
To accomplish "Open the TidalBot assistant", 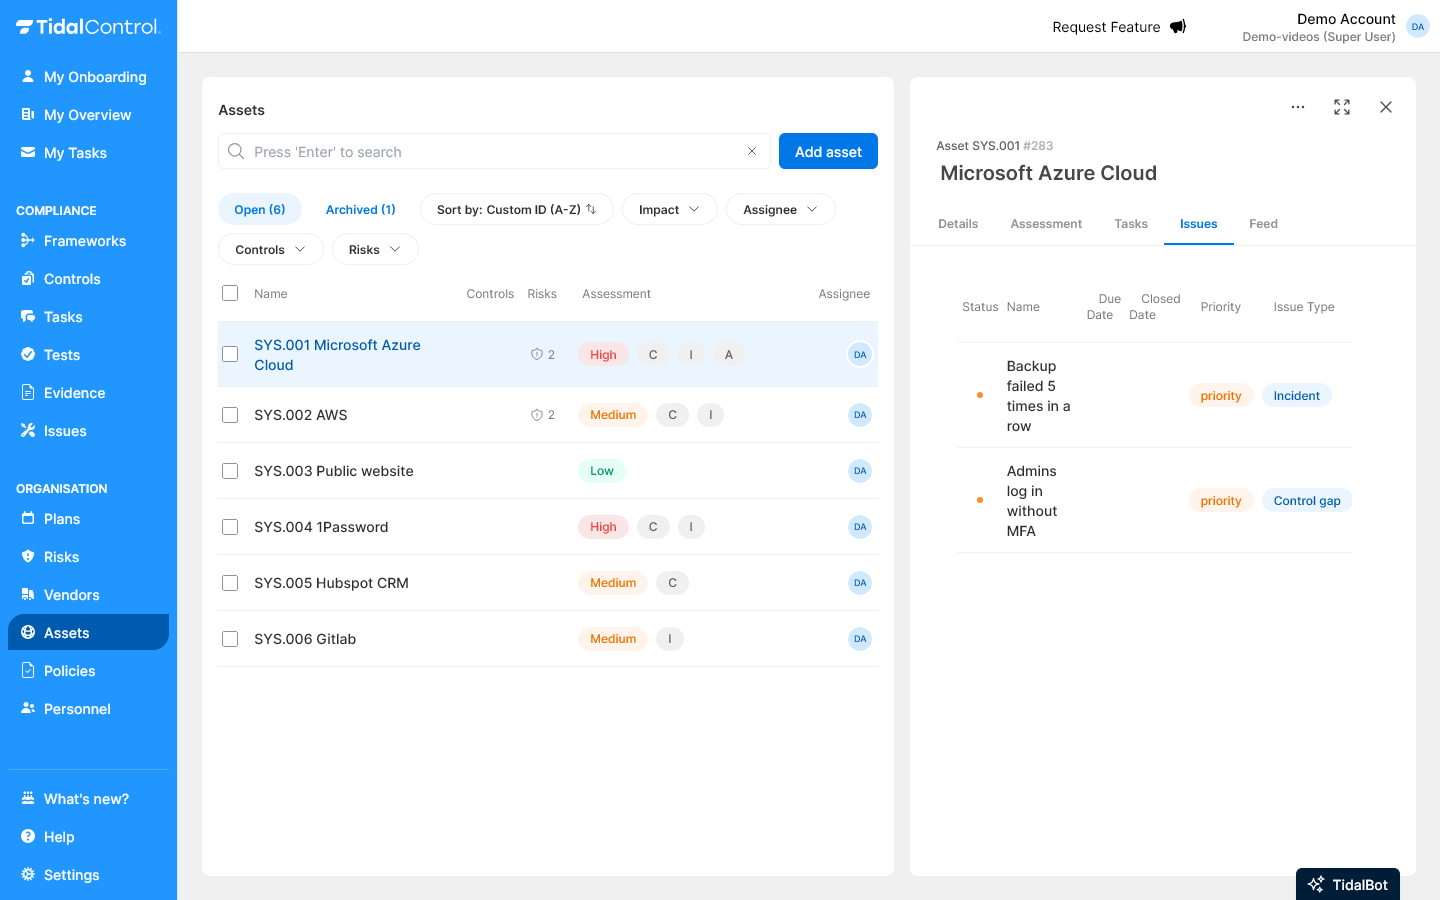I will (x=1347, y=884).
